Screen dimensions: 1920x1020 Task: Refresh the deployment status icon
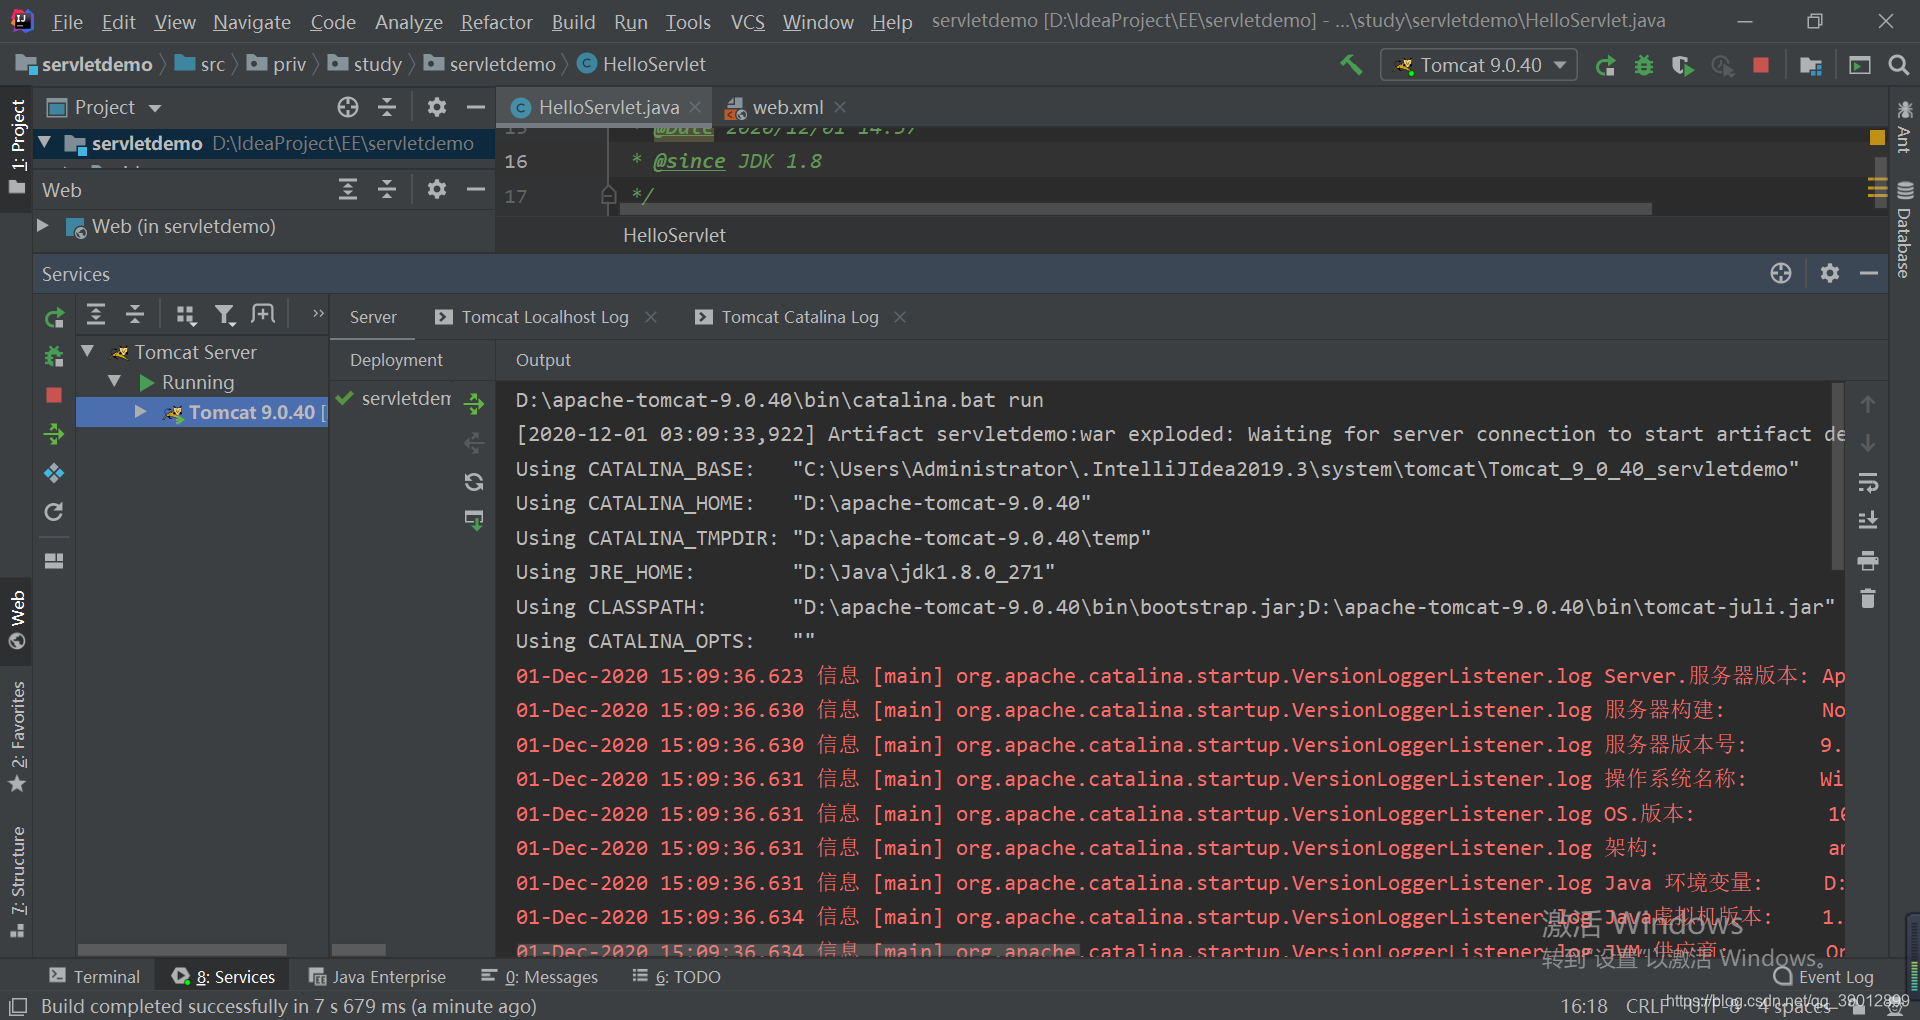[x=474, y=482]
